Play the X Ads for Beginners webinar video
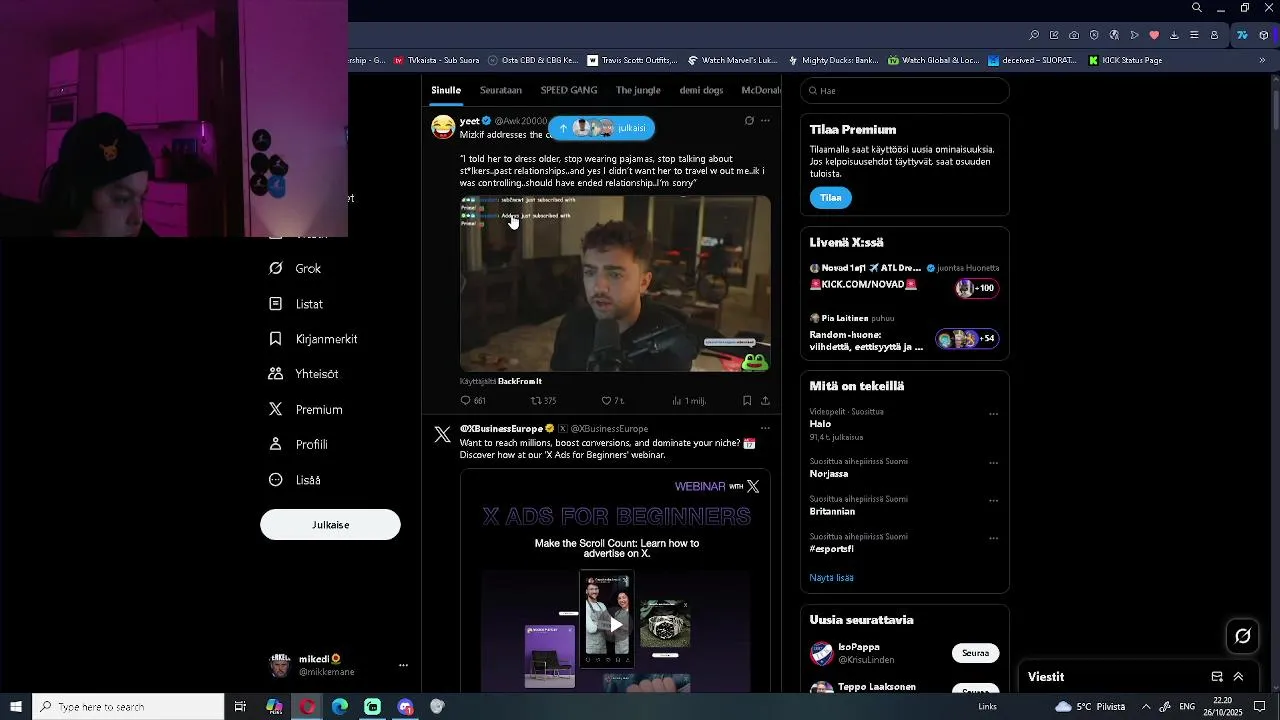The height and width of the screenshot is (720, 1280). [x=616, y=625]
